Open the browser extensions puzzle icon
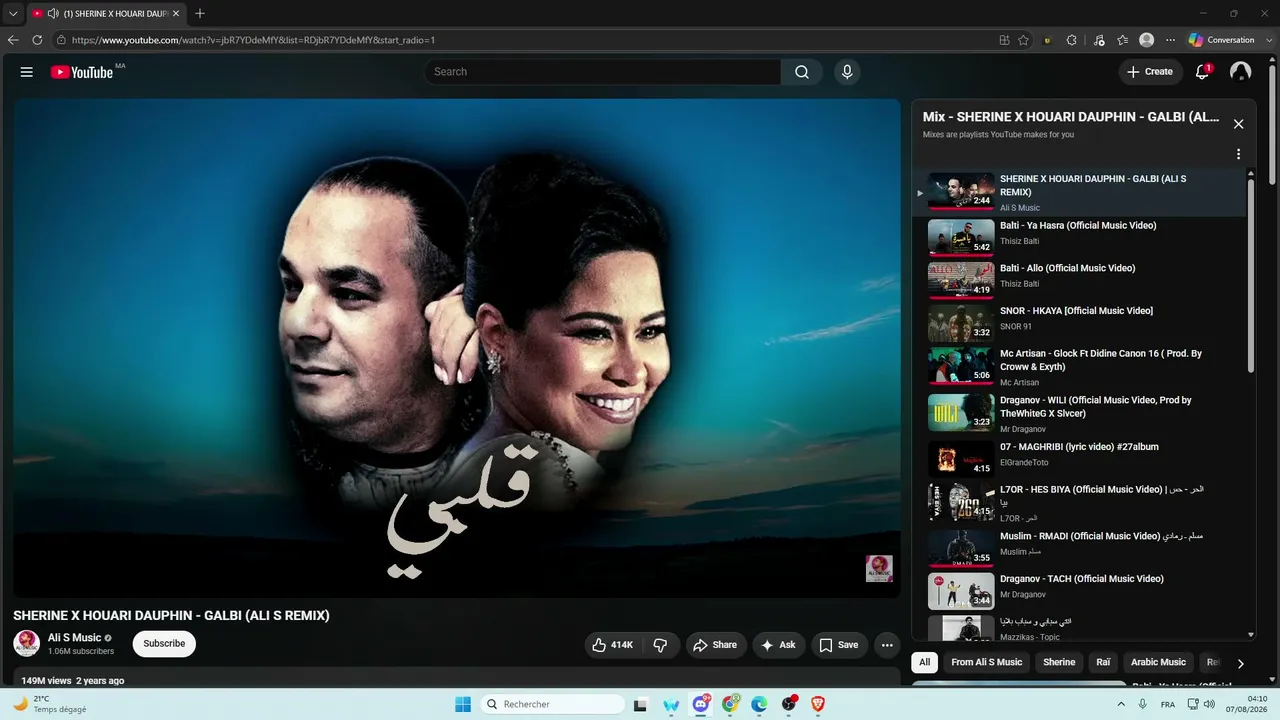 click(1072, 40)
